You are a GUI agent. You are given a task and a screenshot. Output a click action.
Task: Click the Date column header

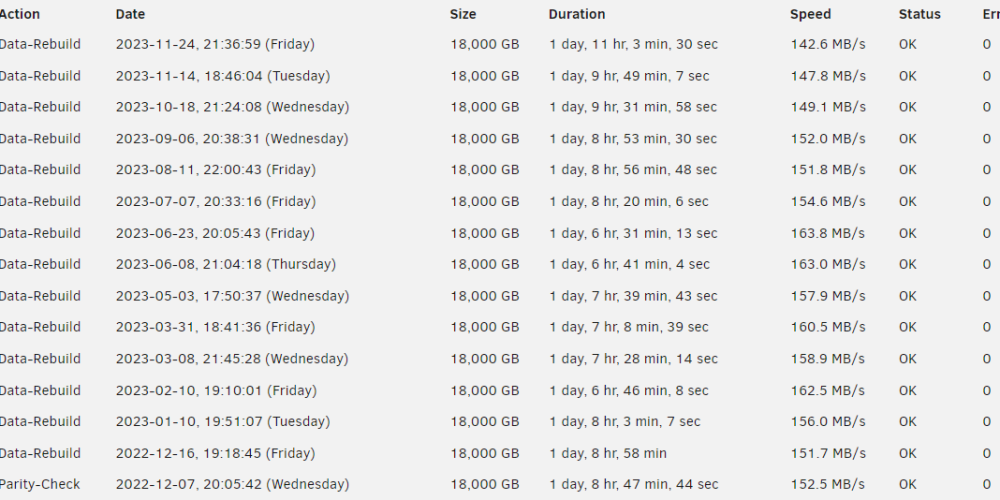point(130,14)
